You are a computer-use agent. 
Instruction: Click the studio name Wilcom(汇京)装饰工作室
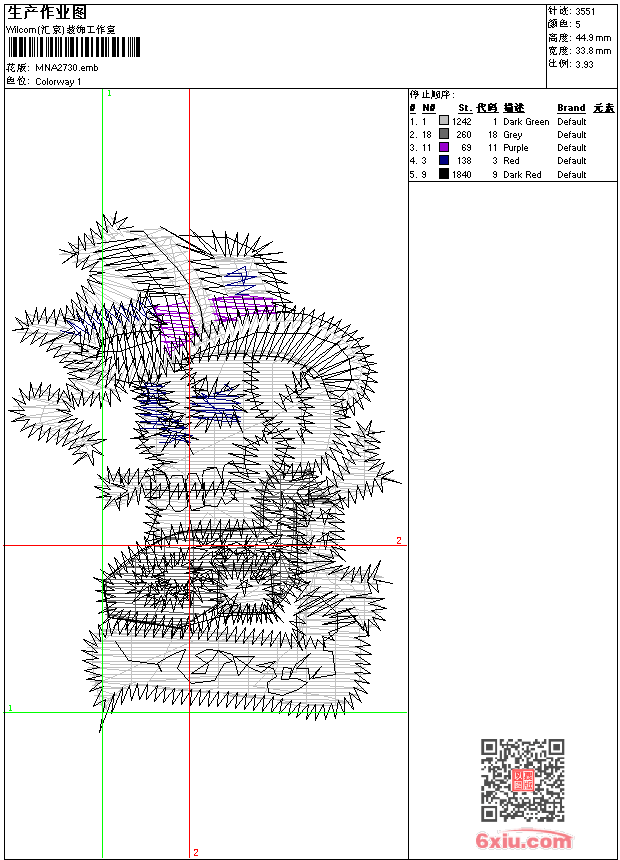pyautogui.click(x=61, y=30)
